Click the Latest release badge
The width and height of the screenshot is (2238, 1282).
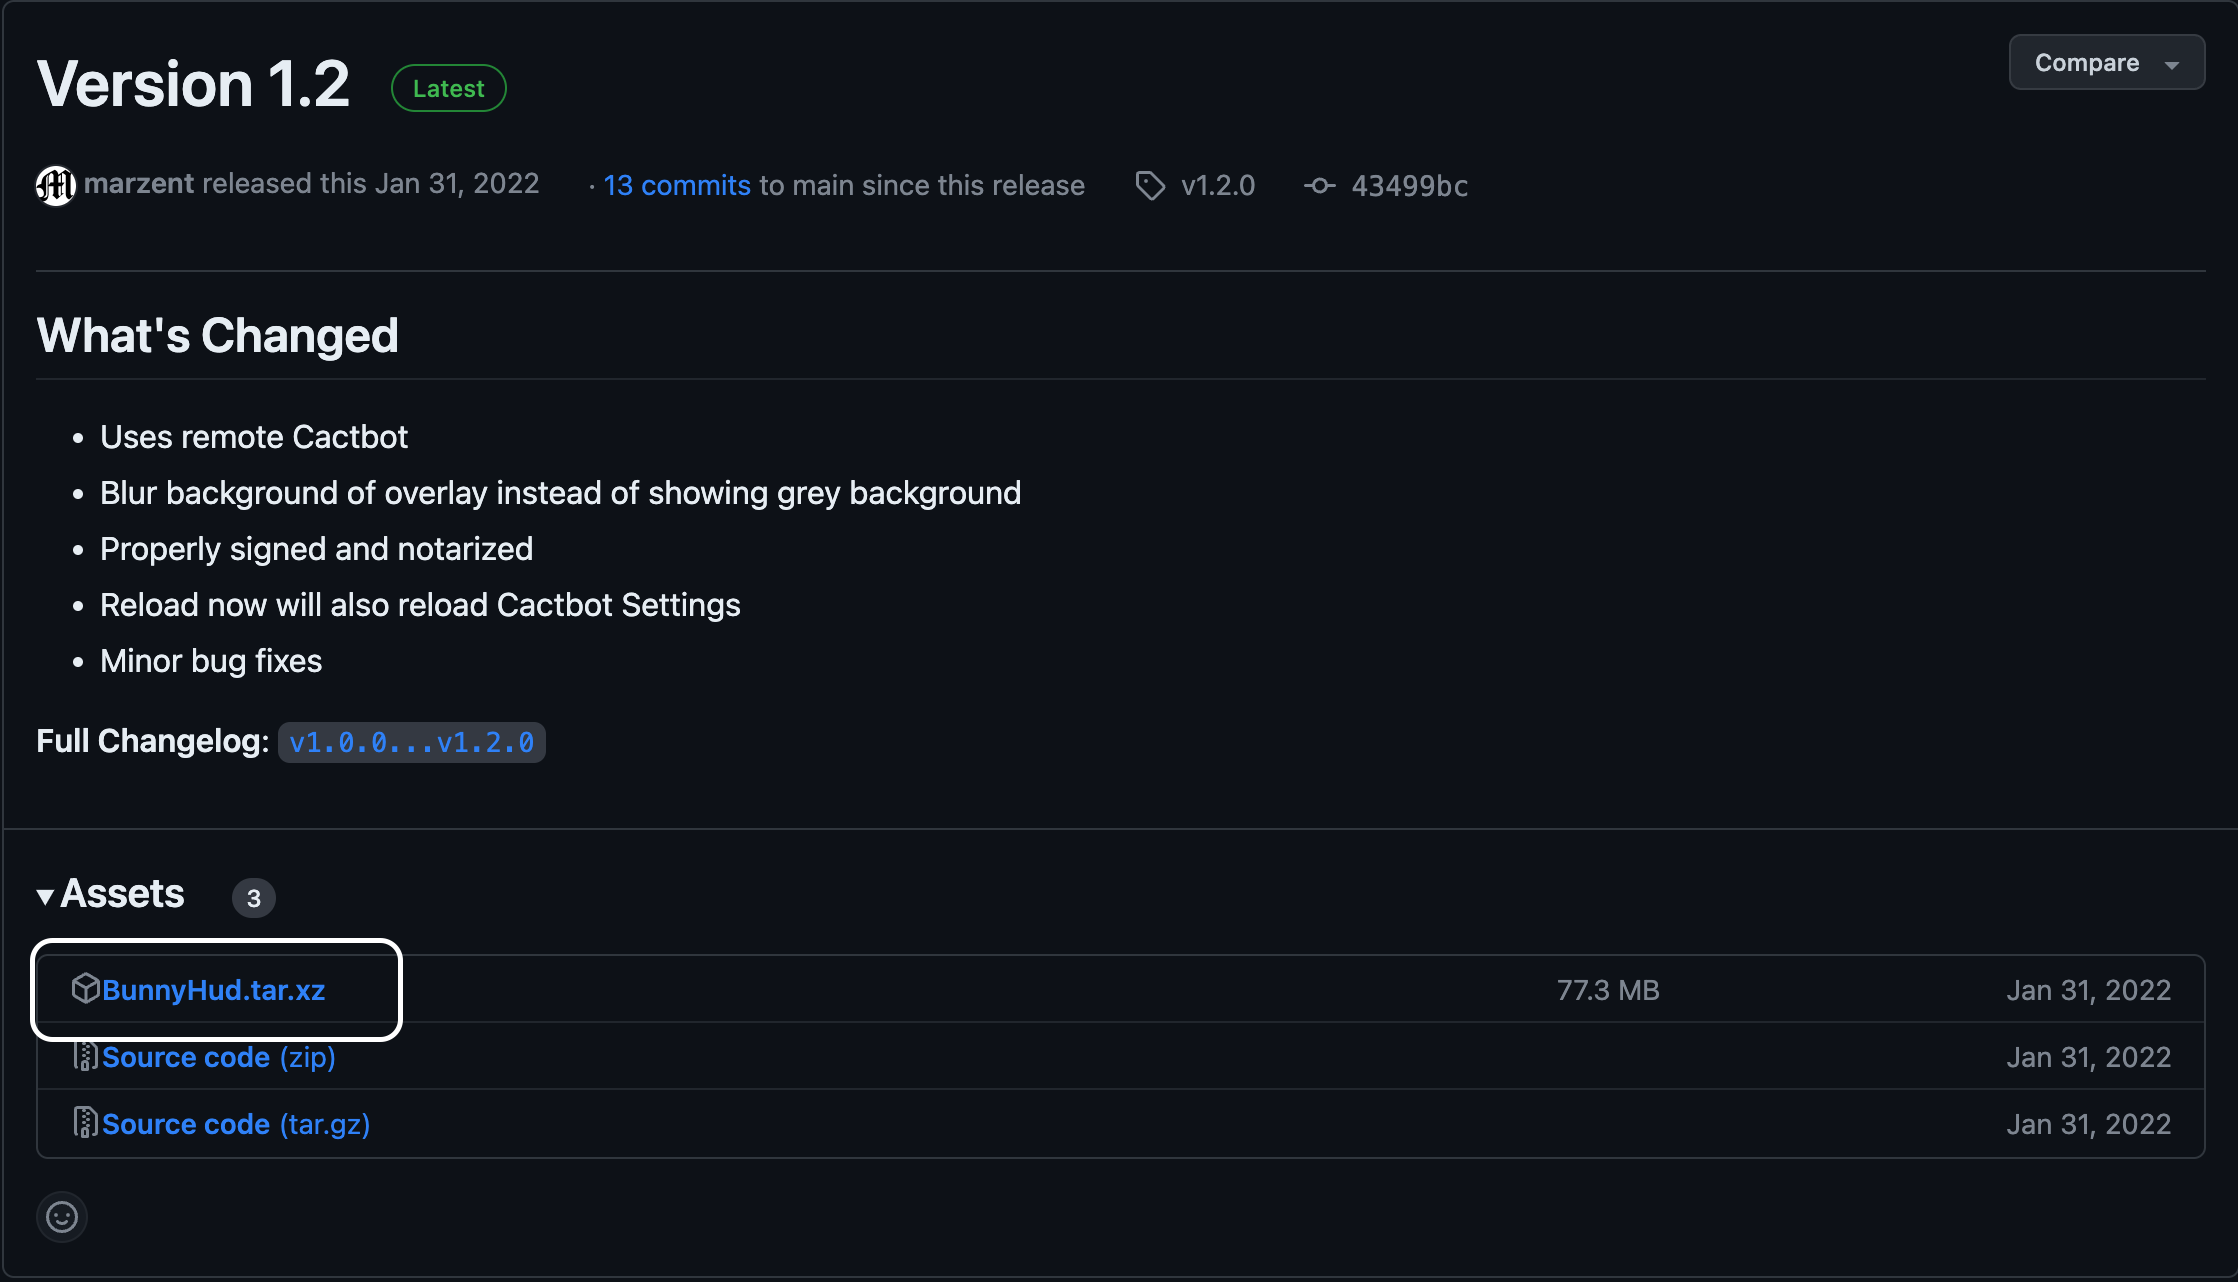click(x=448, y=88)
